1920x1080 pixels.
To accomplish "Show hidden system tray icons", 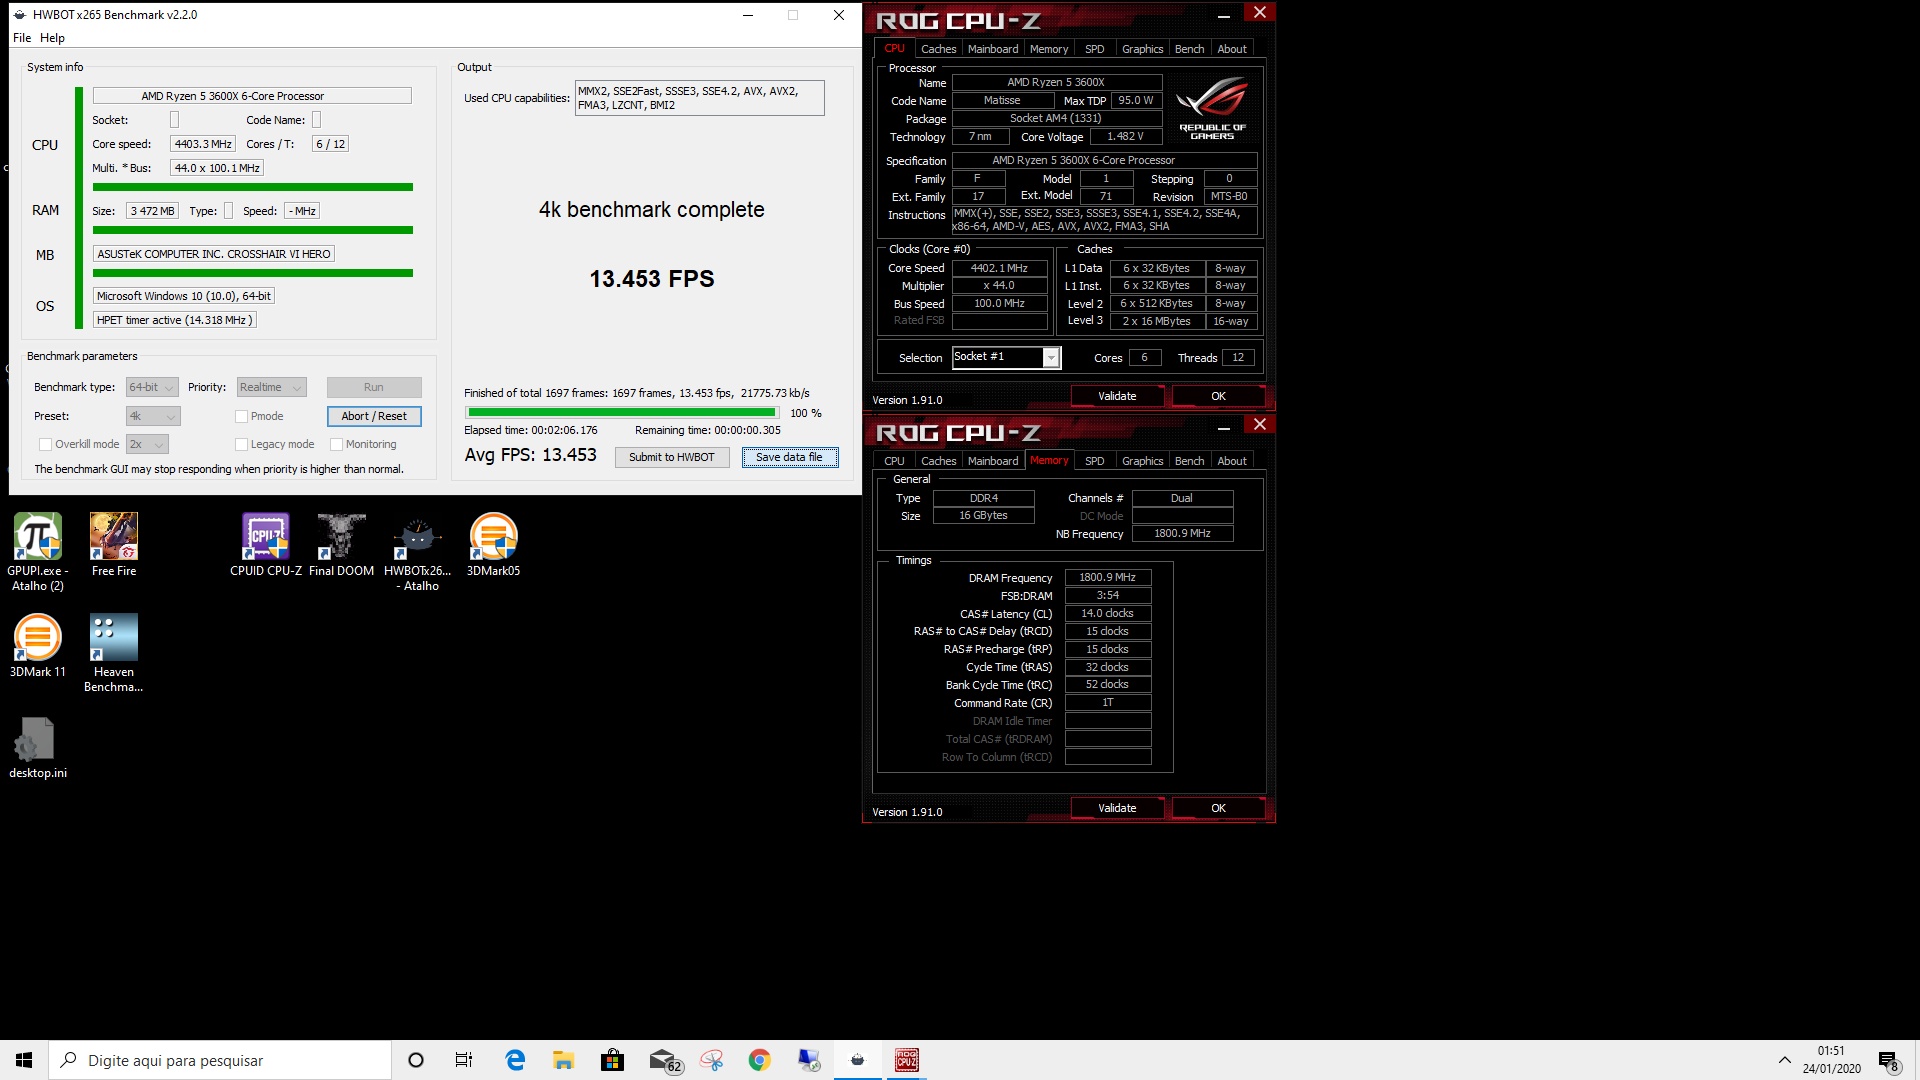I will tap(1784, 1060).
